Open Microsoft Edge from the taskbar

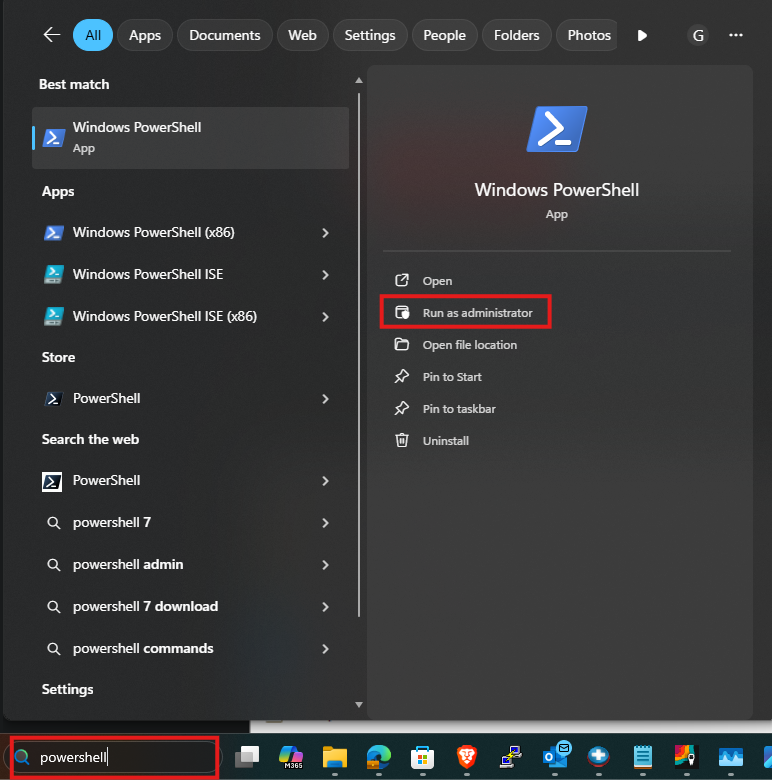coord(379,757)
